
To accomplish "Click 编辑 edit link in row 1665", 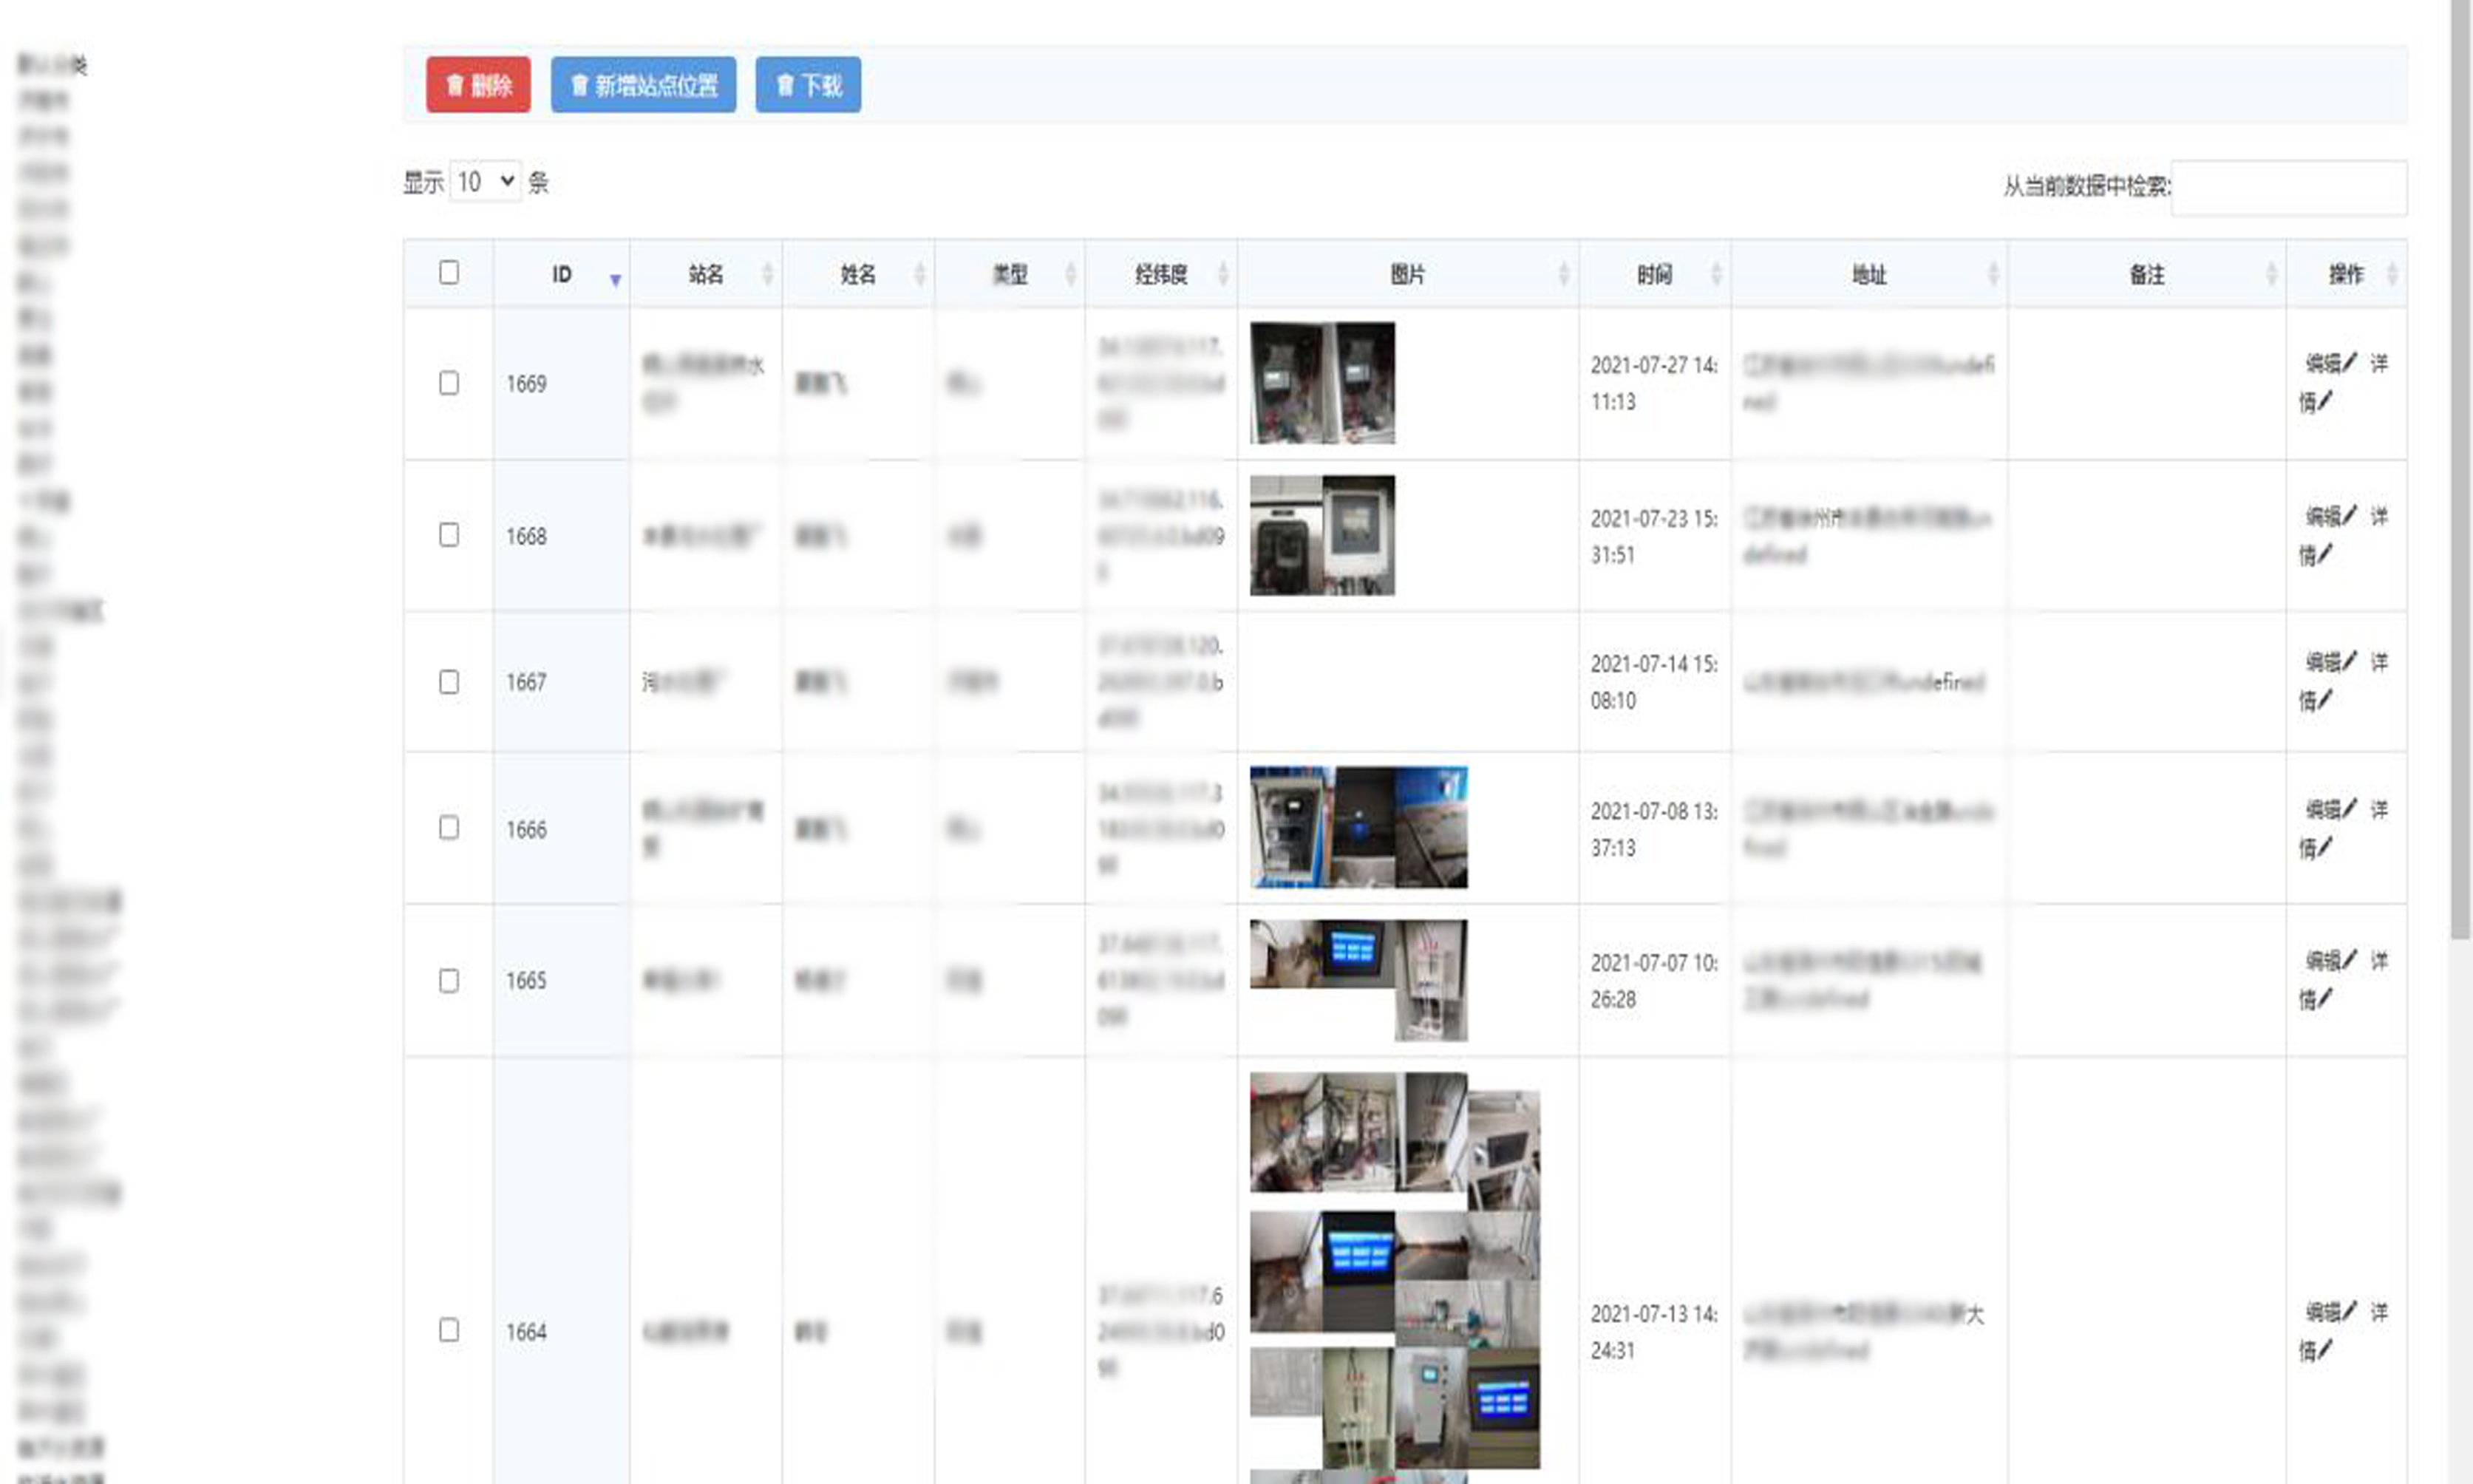I will [x=2331, y=961].
